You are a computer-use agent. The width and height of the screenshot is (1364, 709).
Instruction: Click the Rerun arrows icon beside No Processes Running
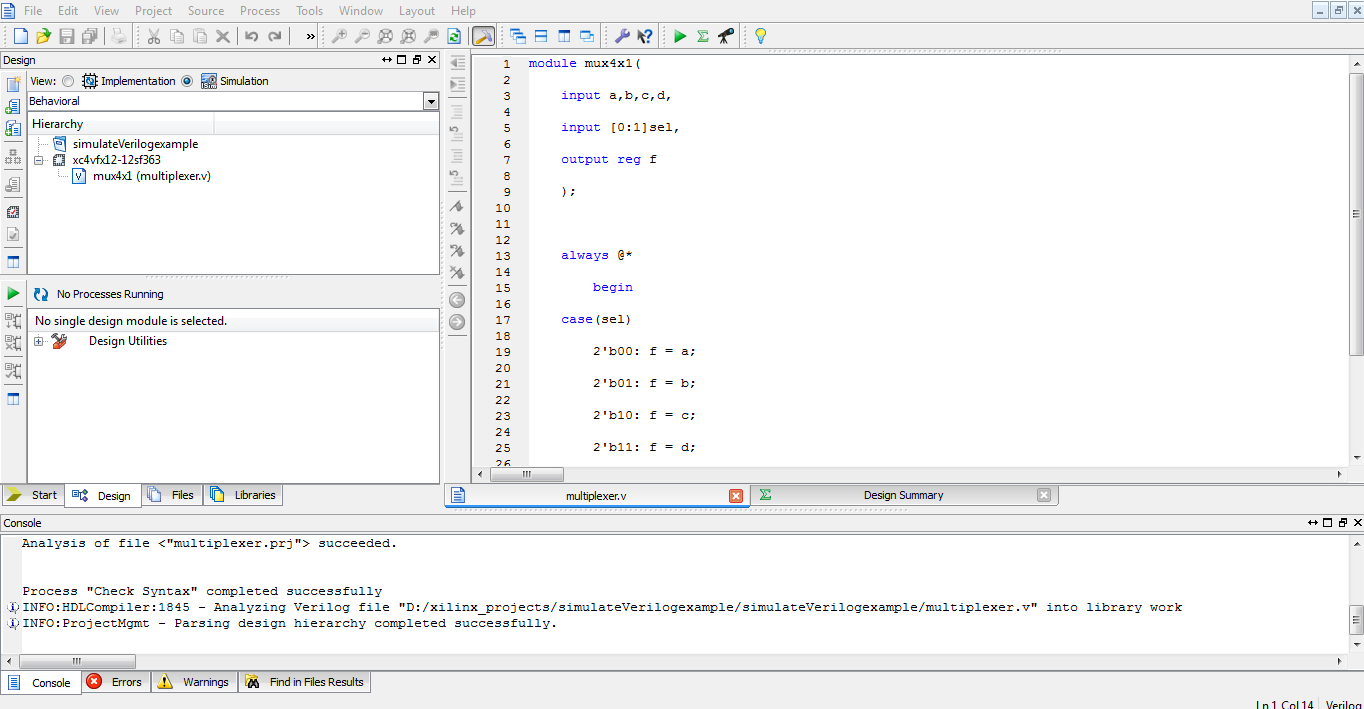[x=41, y=294]
